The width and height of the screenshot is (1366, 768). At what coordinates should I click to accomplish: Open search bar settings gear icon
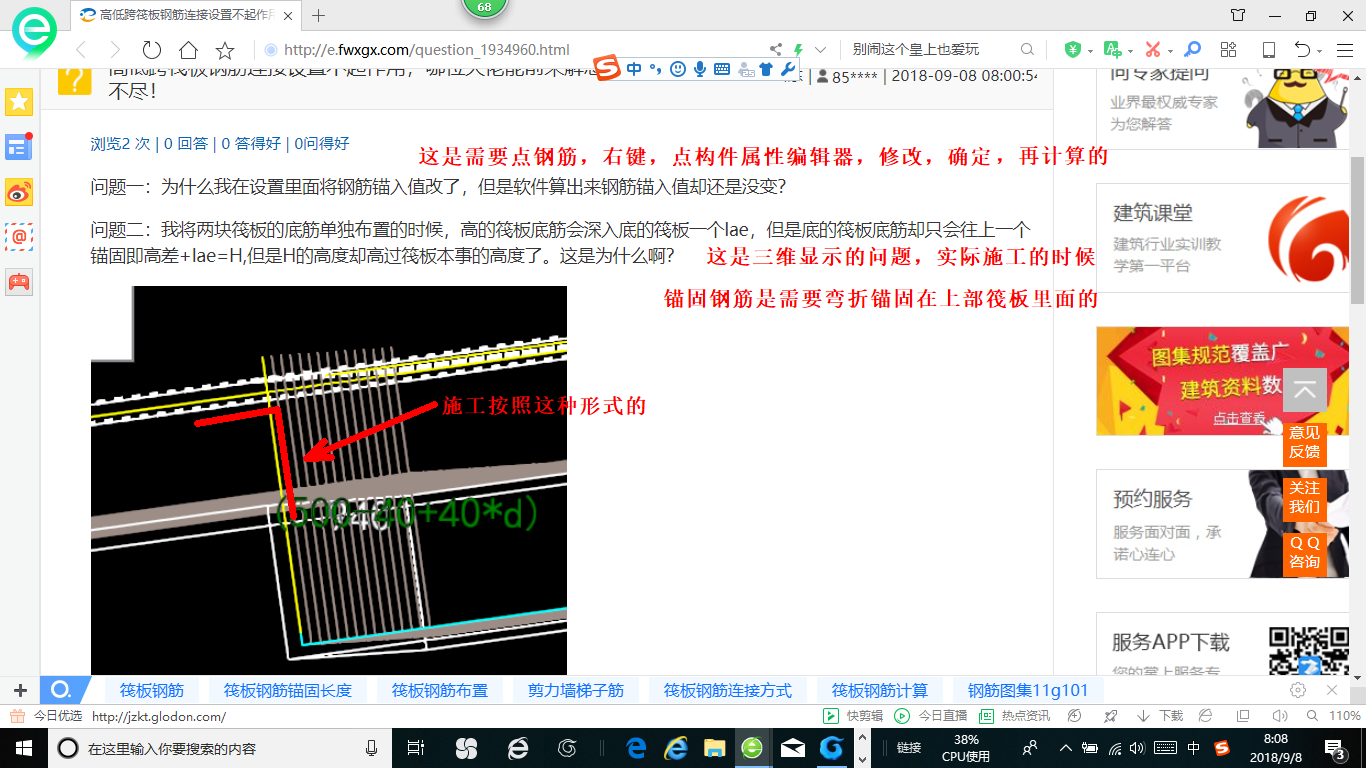coord(1298,690)
